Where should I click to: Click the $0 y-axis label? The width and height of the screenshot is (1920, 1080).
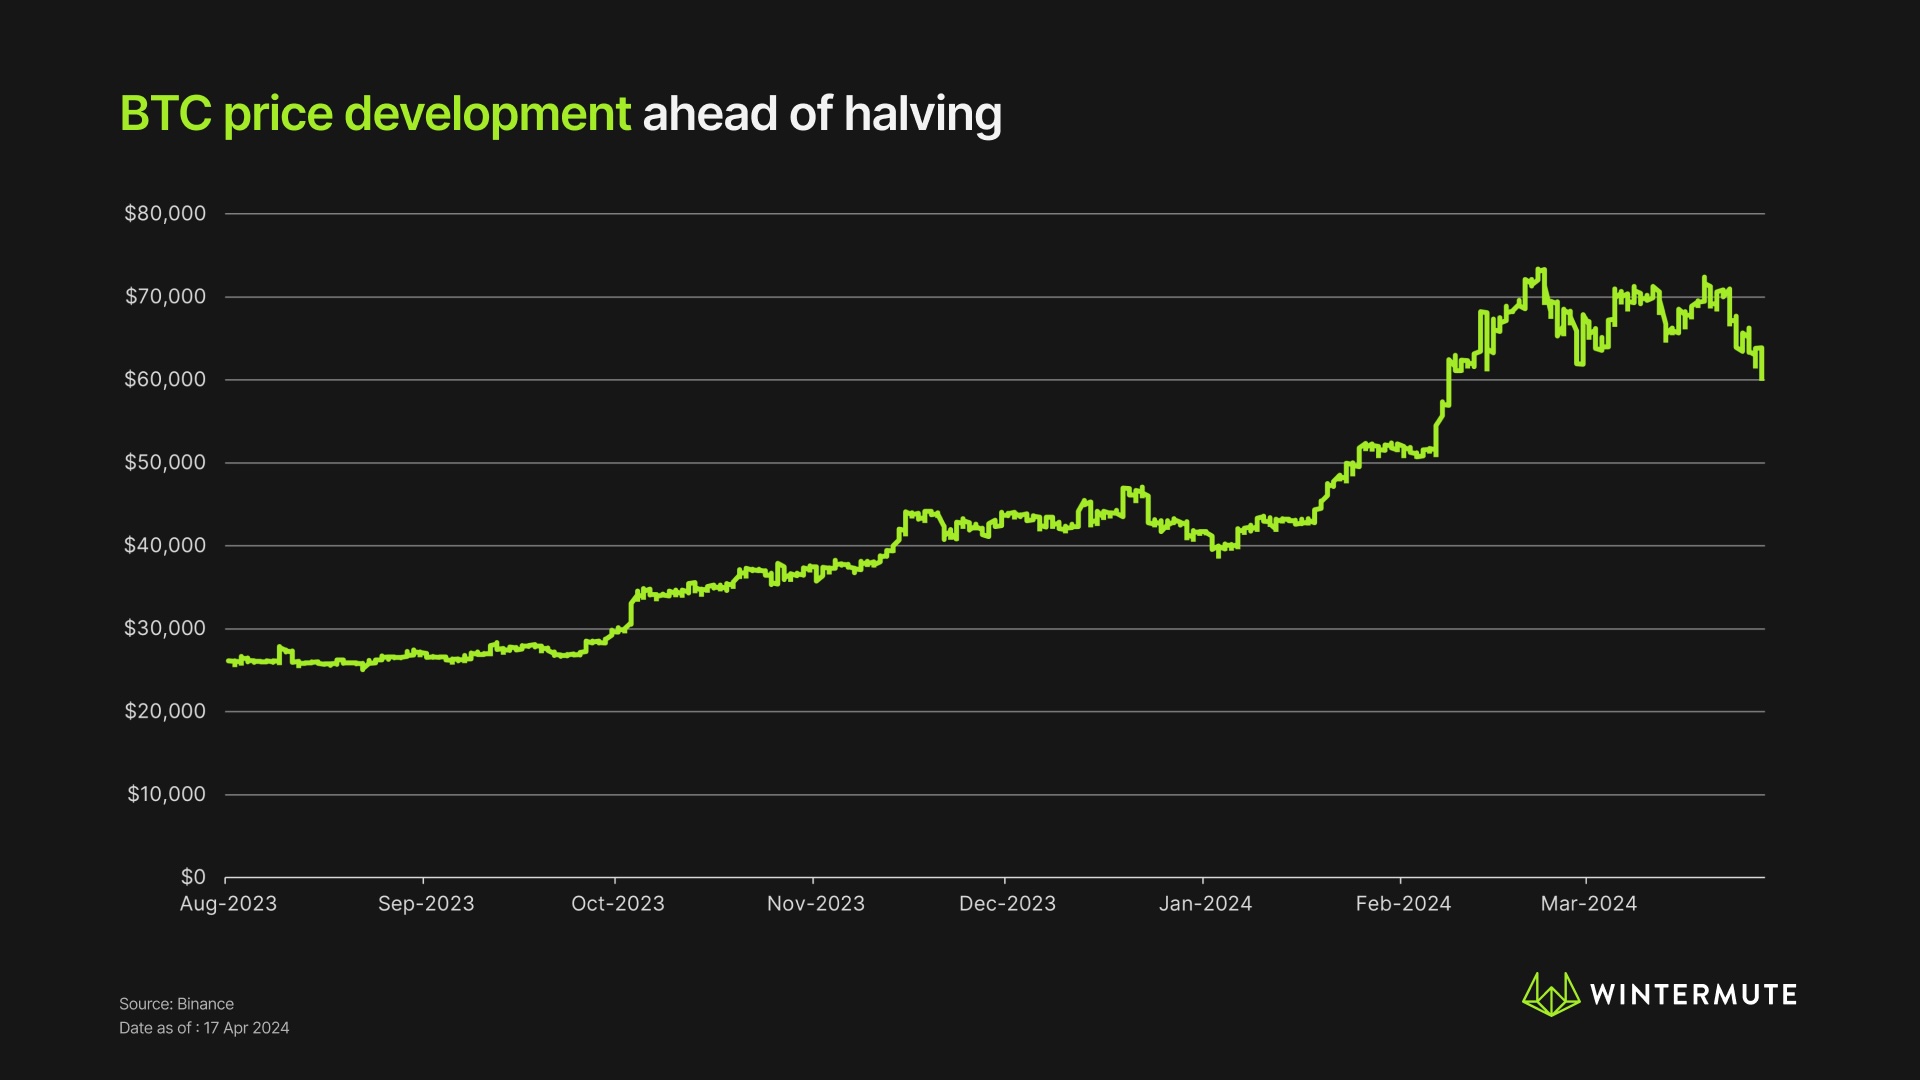[x=193, y=877]
